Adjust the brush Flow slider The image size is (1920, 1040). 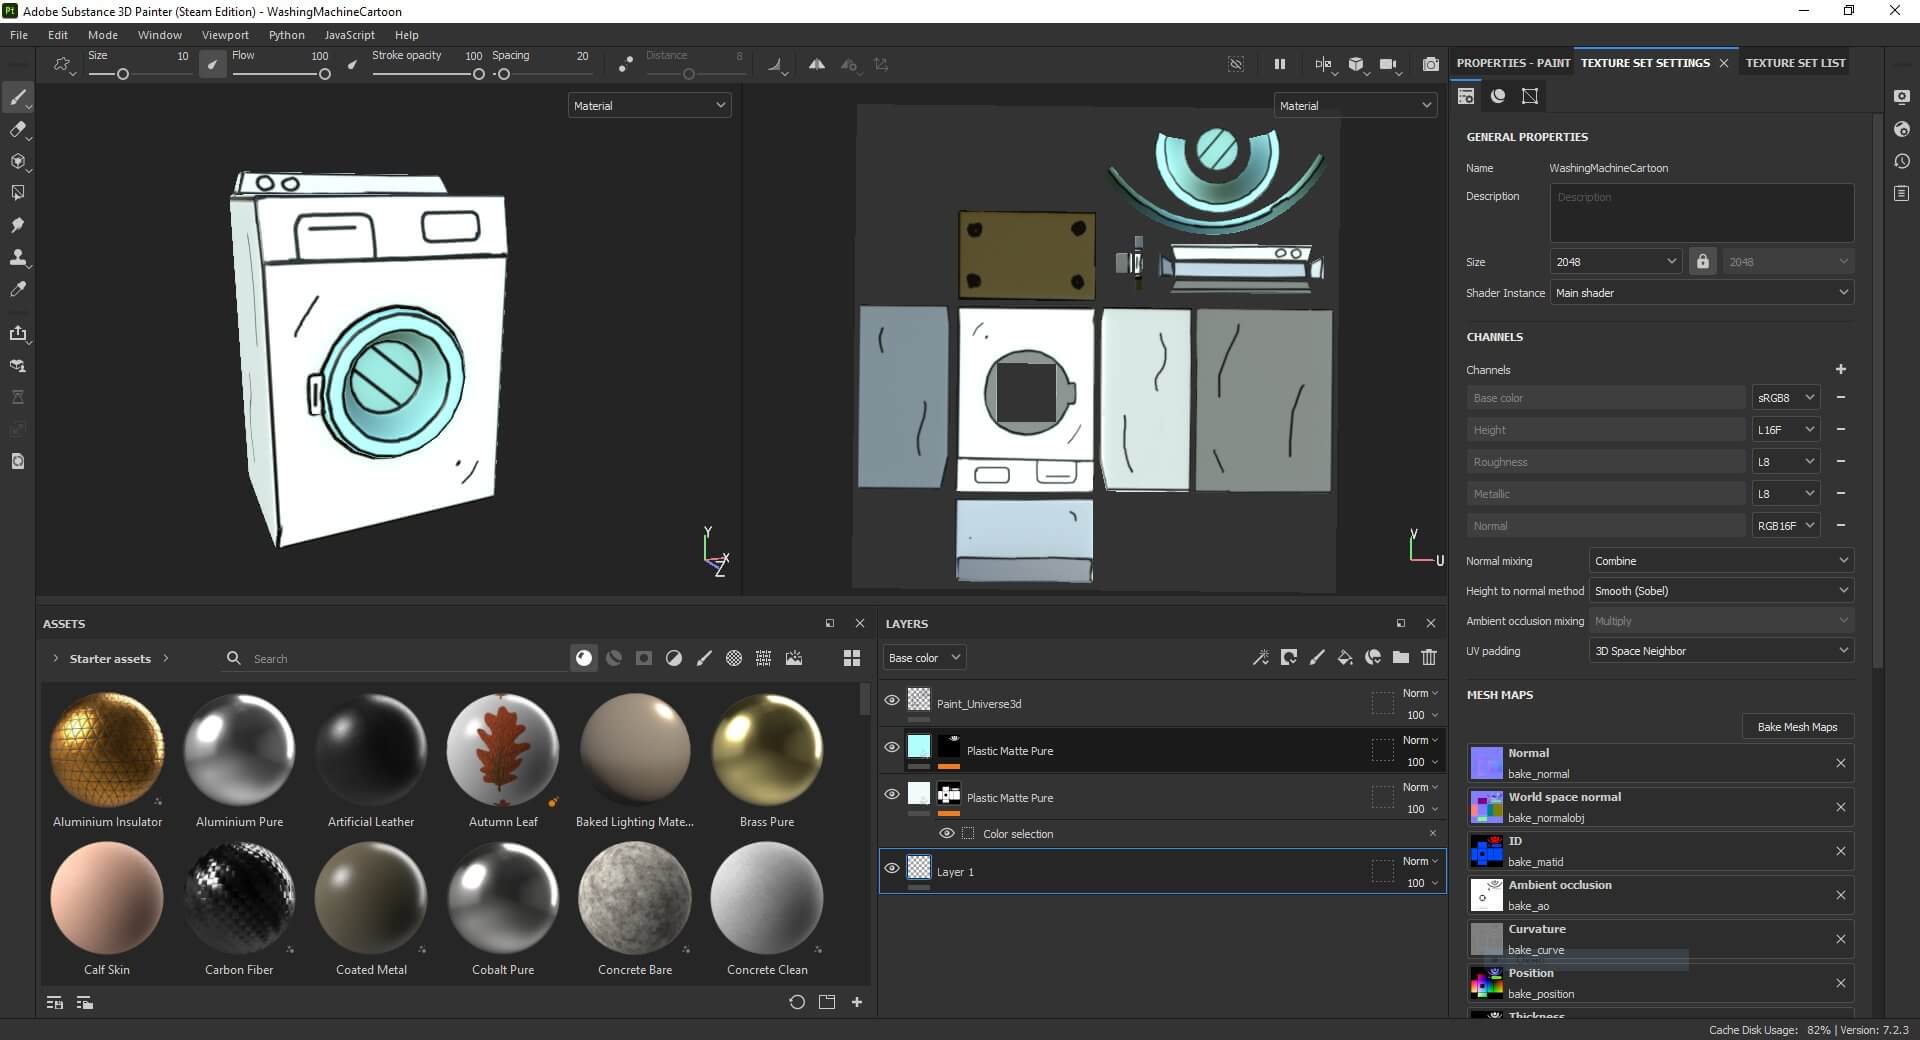(281, 74)
